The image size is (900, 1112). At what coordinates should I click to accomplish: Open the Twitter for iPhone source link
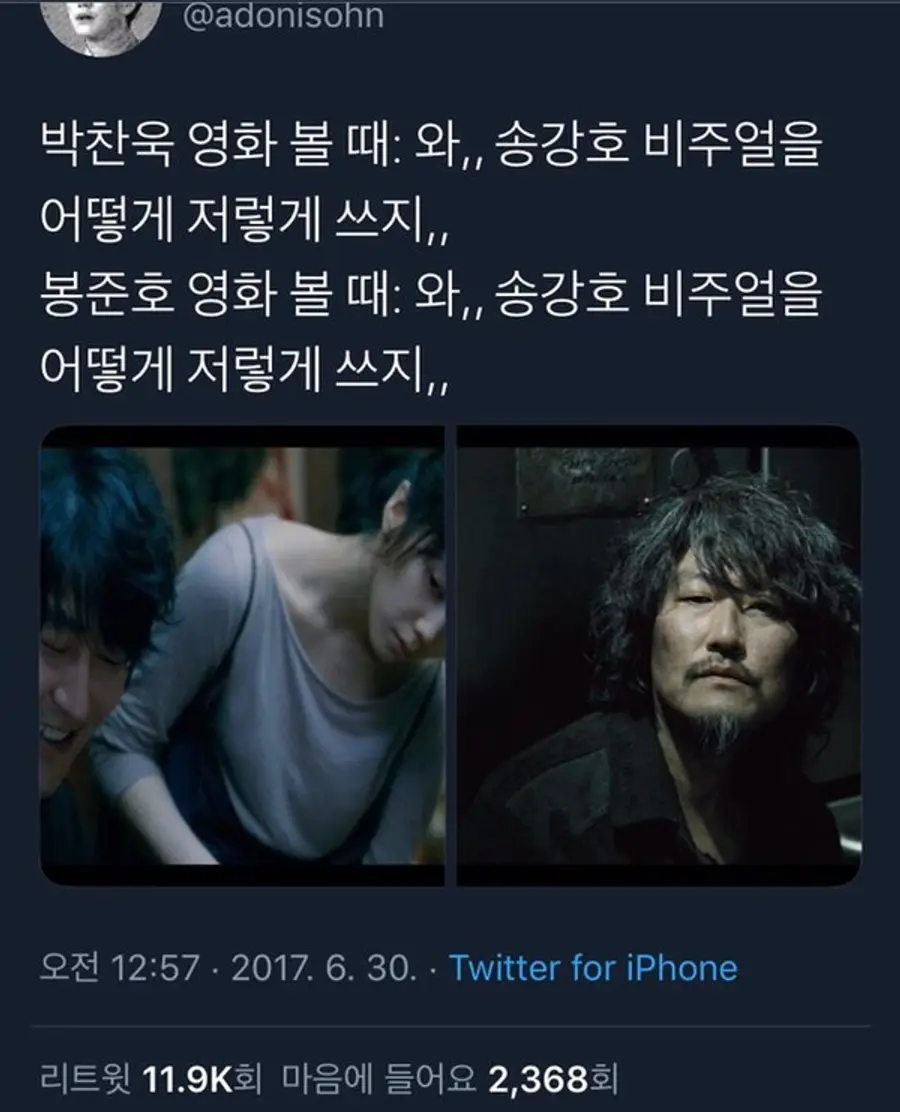coord(594,967)
